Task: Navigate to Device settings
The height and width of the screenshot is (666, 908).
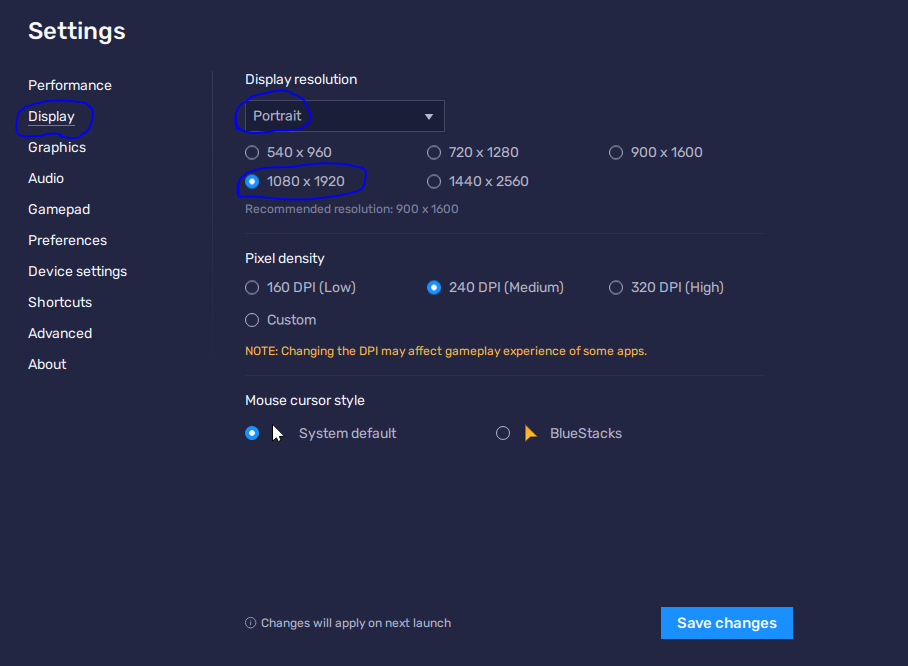Action: pos(77,272)
